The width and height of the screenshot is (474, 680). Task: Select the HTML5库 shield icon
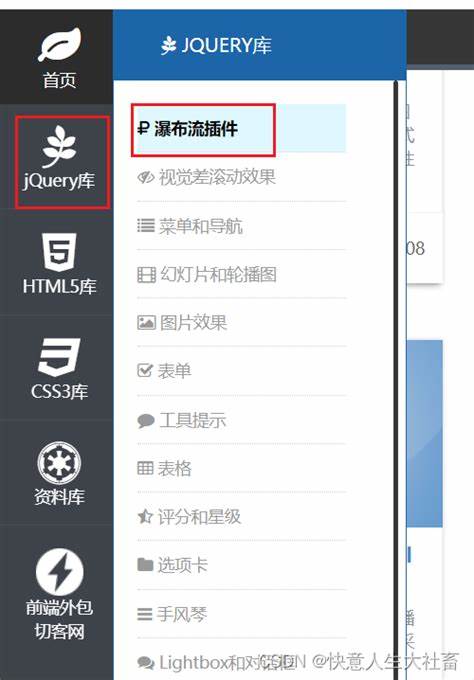click(59, 252)
